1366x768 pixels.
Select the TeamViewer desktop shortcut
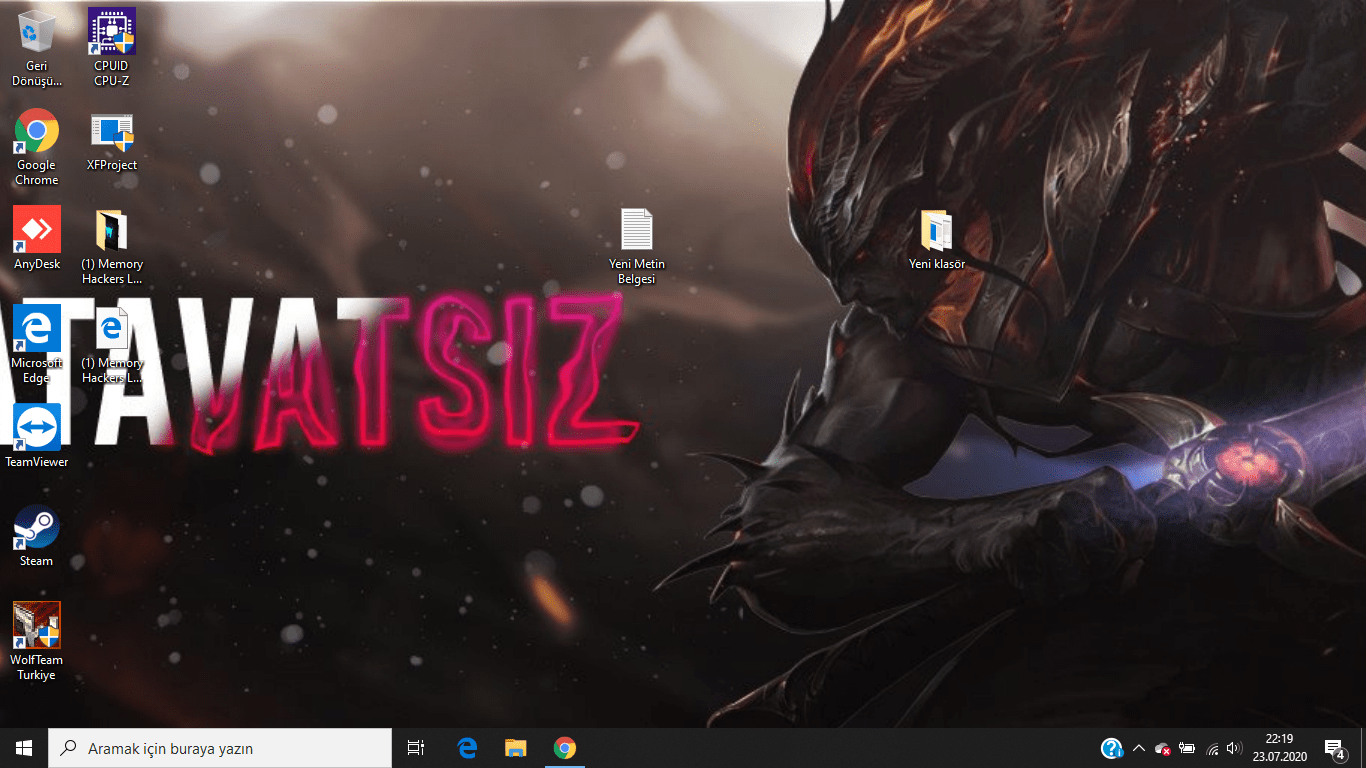[x=37, y=437]
